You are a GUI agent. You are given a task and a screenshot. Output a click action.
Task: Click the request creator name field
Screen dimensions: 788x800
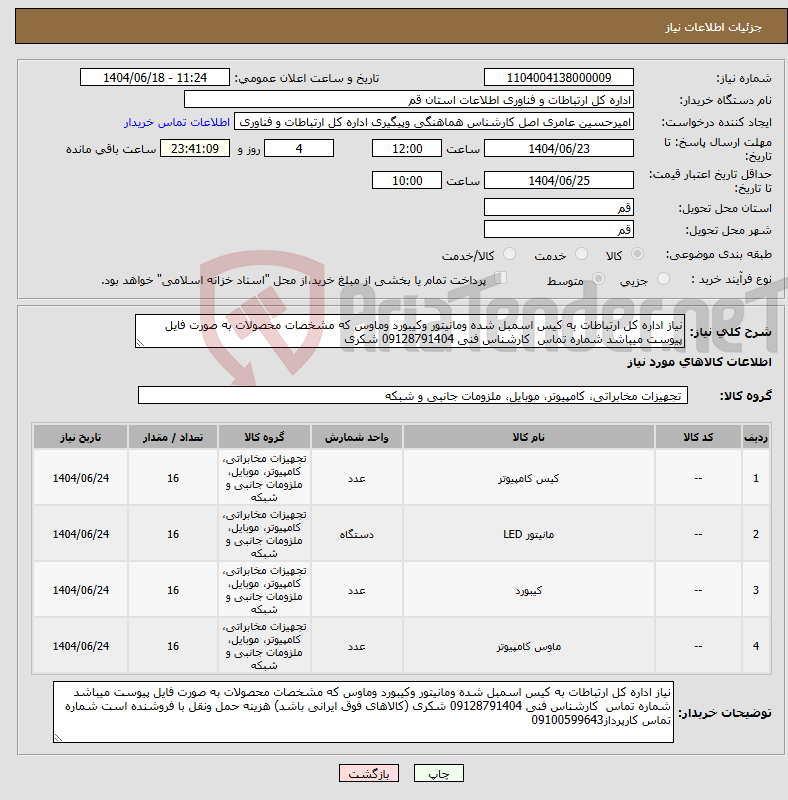434,122
